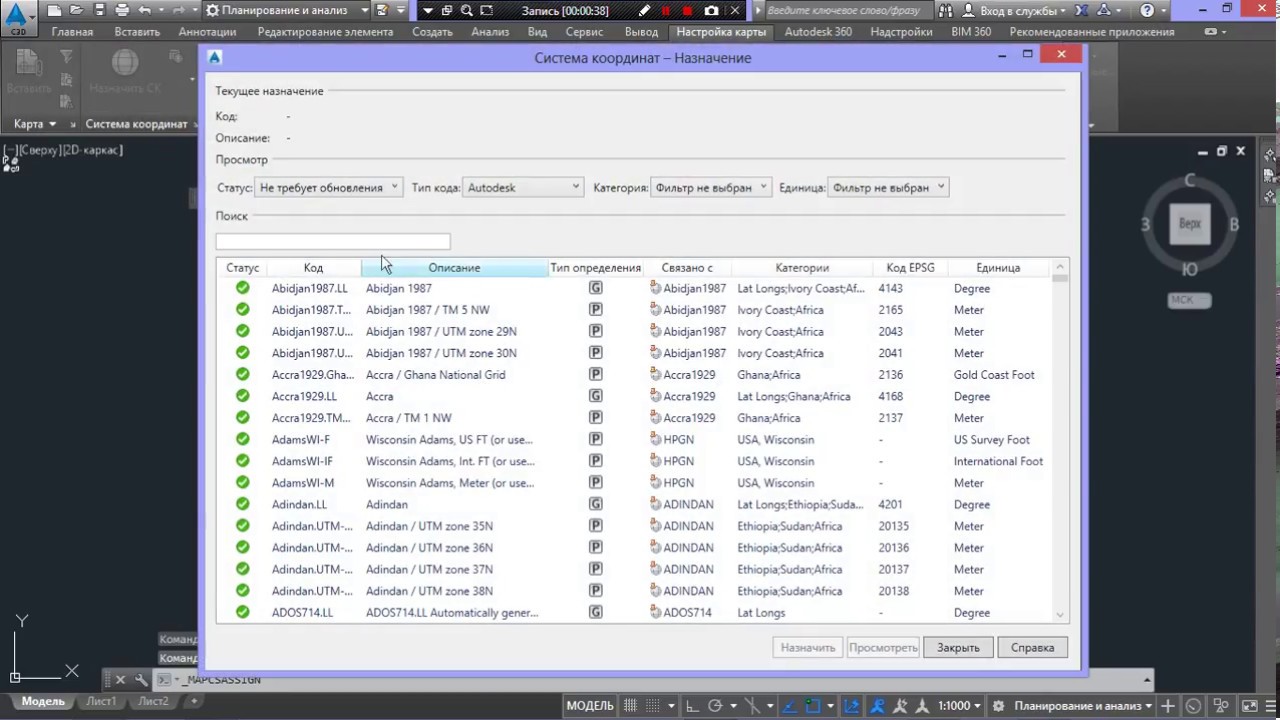The image size is (1280, 720).
Task: Click the Open file icon in quick access toolbar
Action: click(x=76, y=11)
